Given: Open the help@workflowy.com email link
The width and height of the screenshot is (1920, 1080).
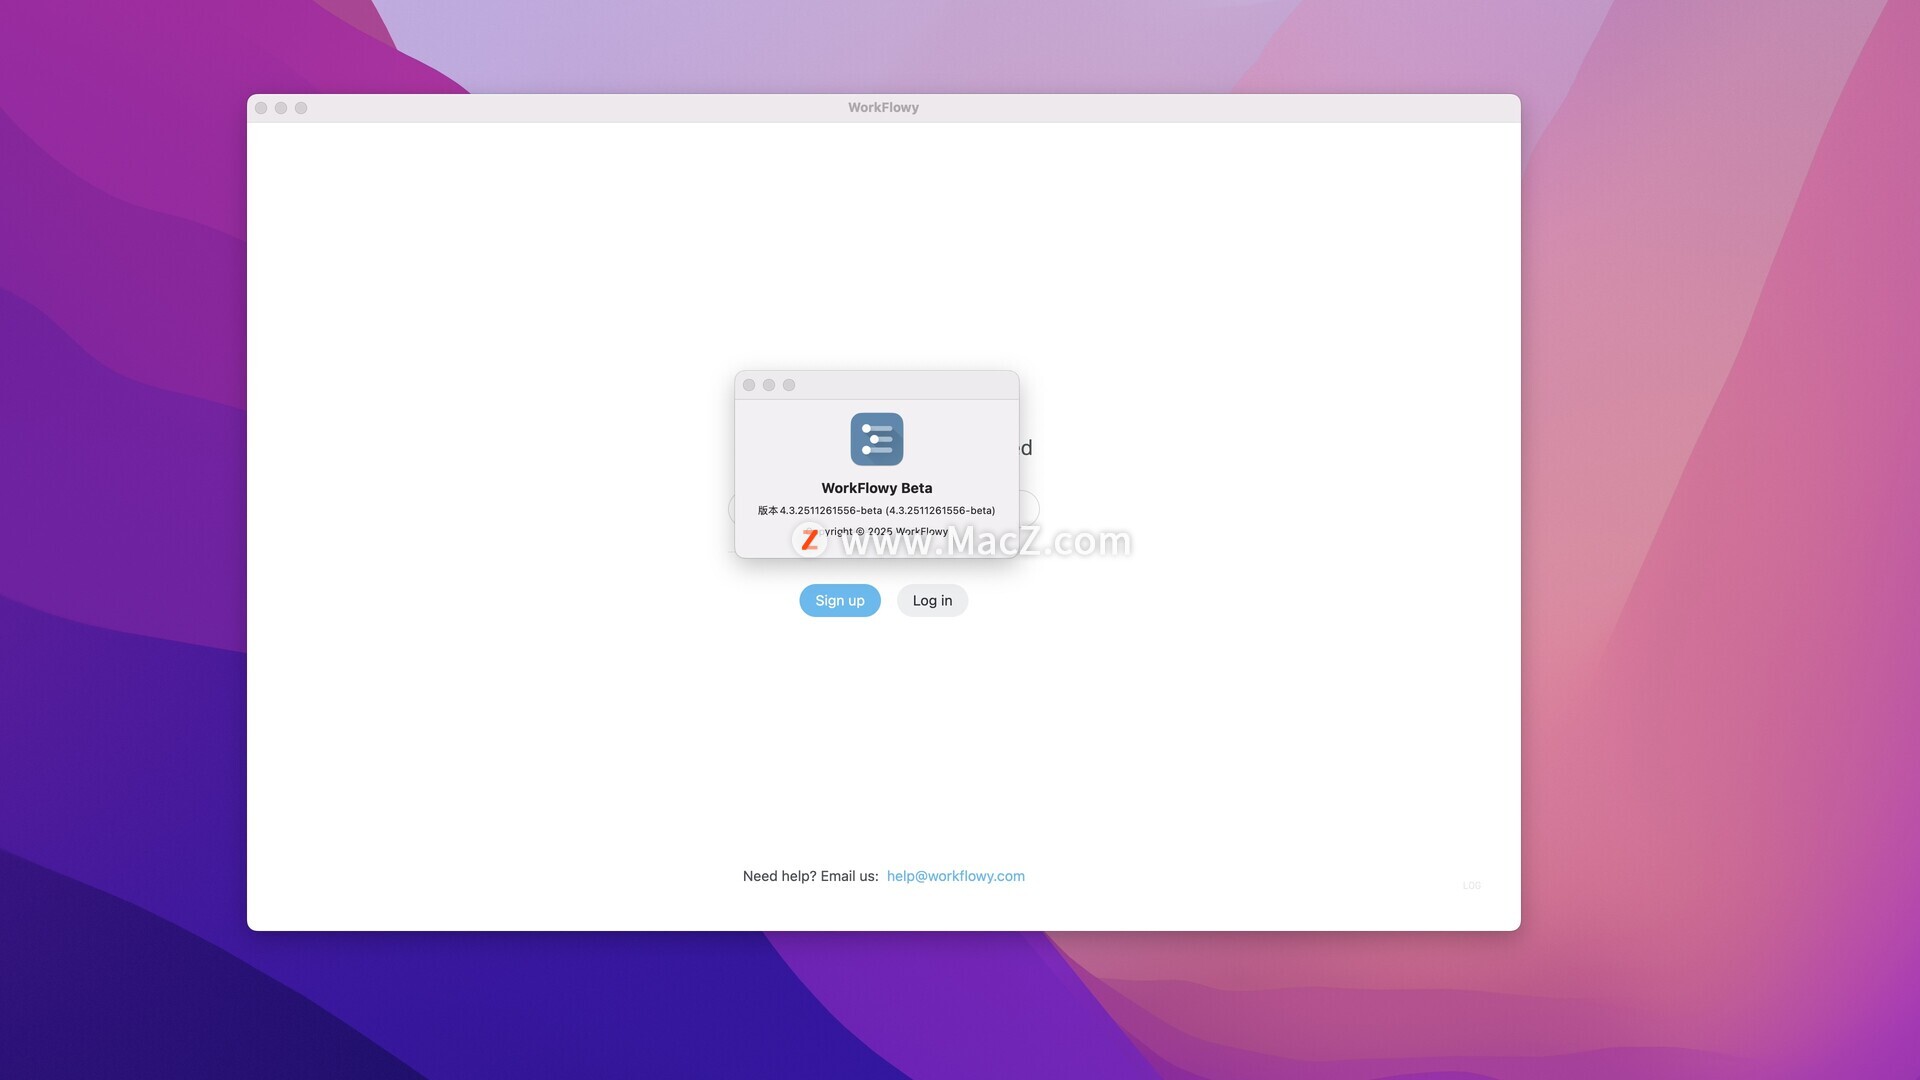Looking at the screenshot, I should tap(955, 876).
